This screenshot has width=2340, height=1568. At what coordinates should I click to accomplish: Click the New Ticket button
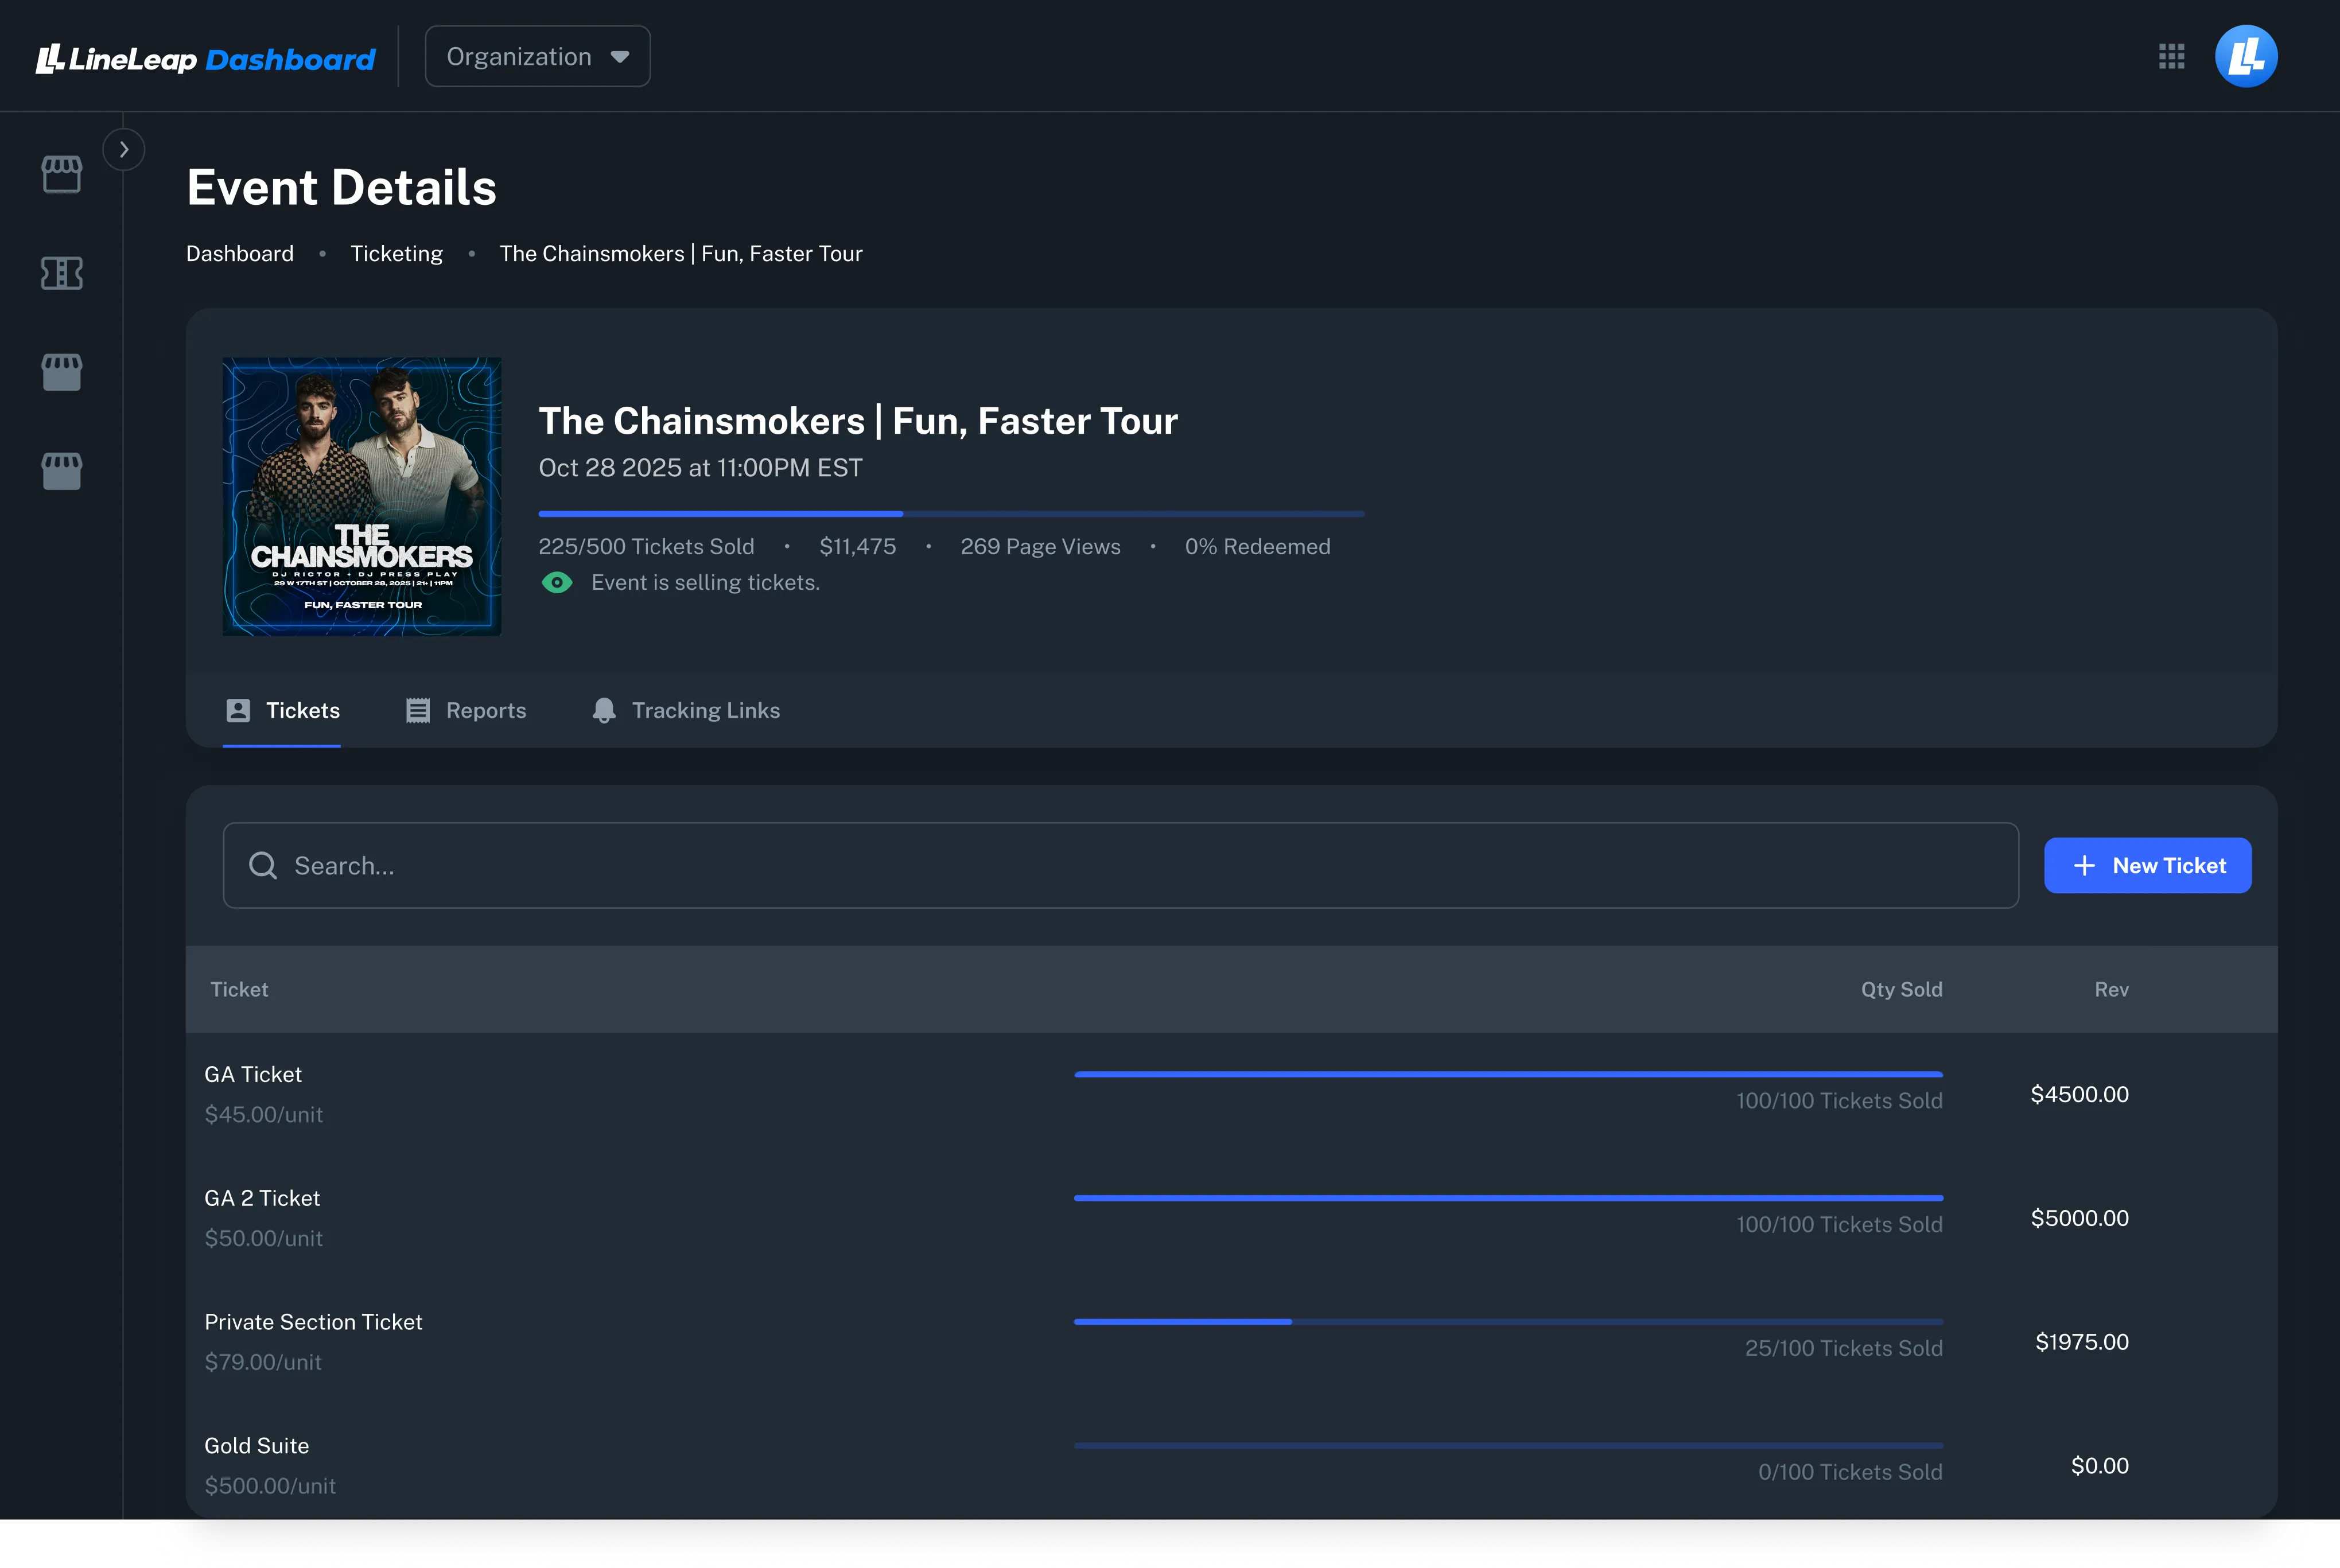(x=2148, y=866)
